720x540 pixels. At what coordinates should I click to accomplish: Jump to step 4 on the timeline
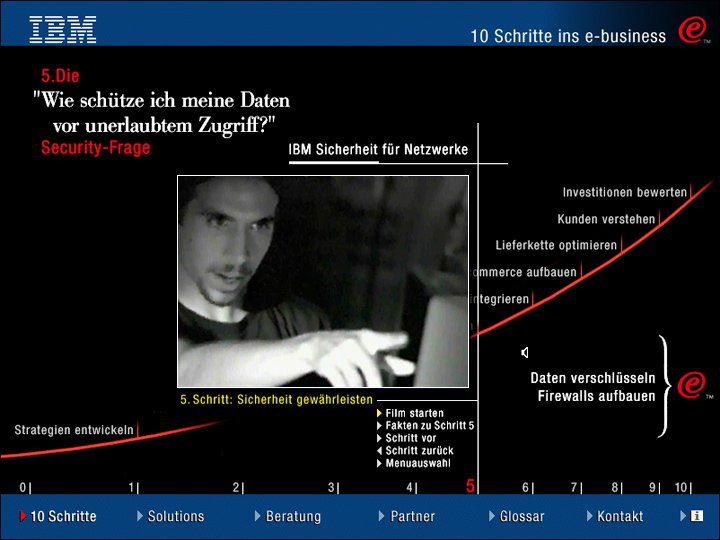coord(412,487)
